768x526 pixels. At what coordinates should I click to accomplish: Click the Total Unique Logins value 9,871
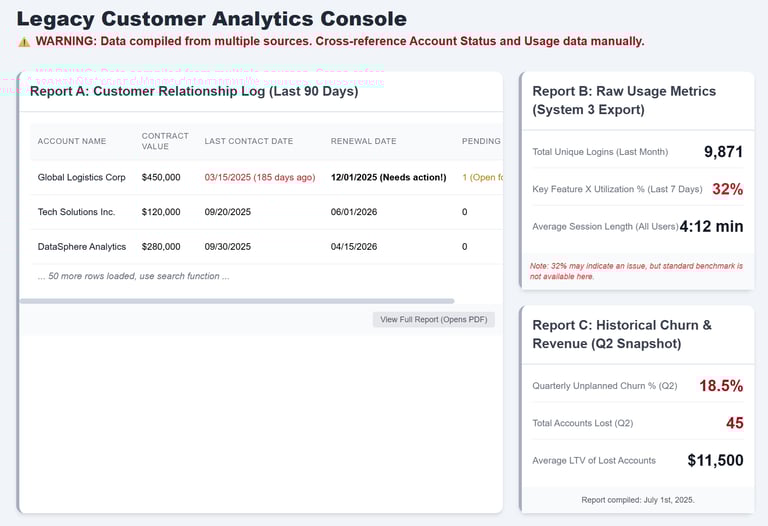pos(723,152)
